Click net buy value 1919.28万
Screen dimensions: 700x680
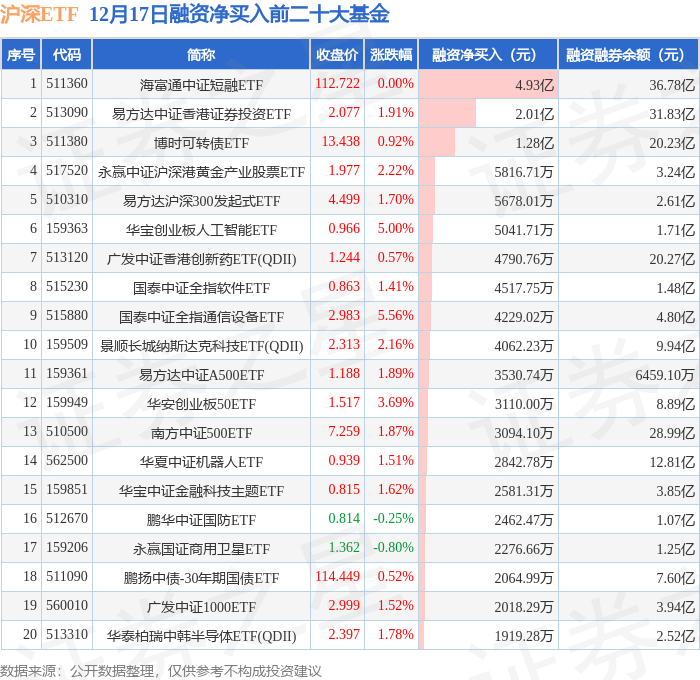click(x=524, y=636)
